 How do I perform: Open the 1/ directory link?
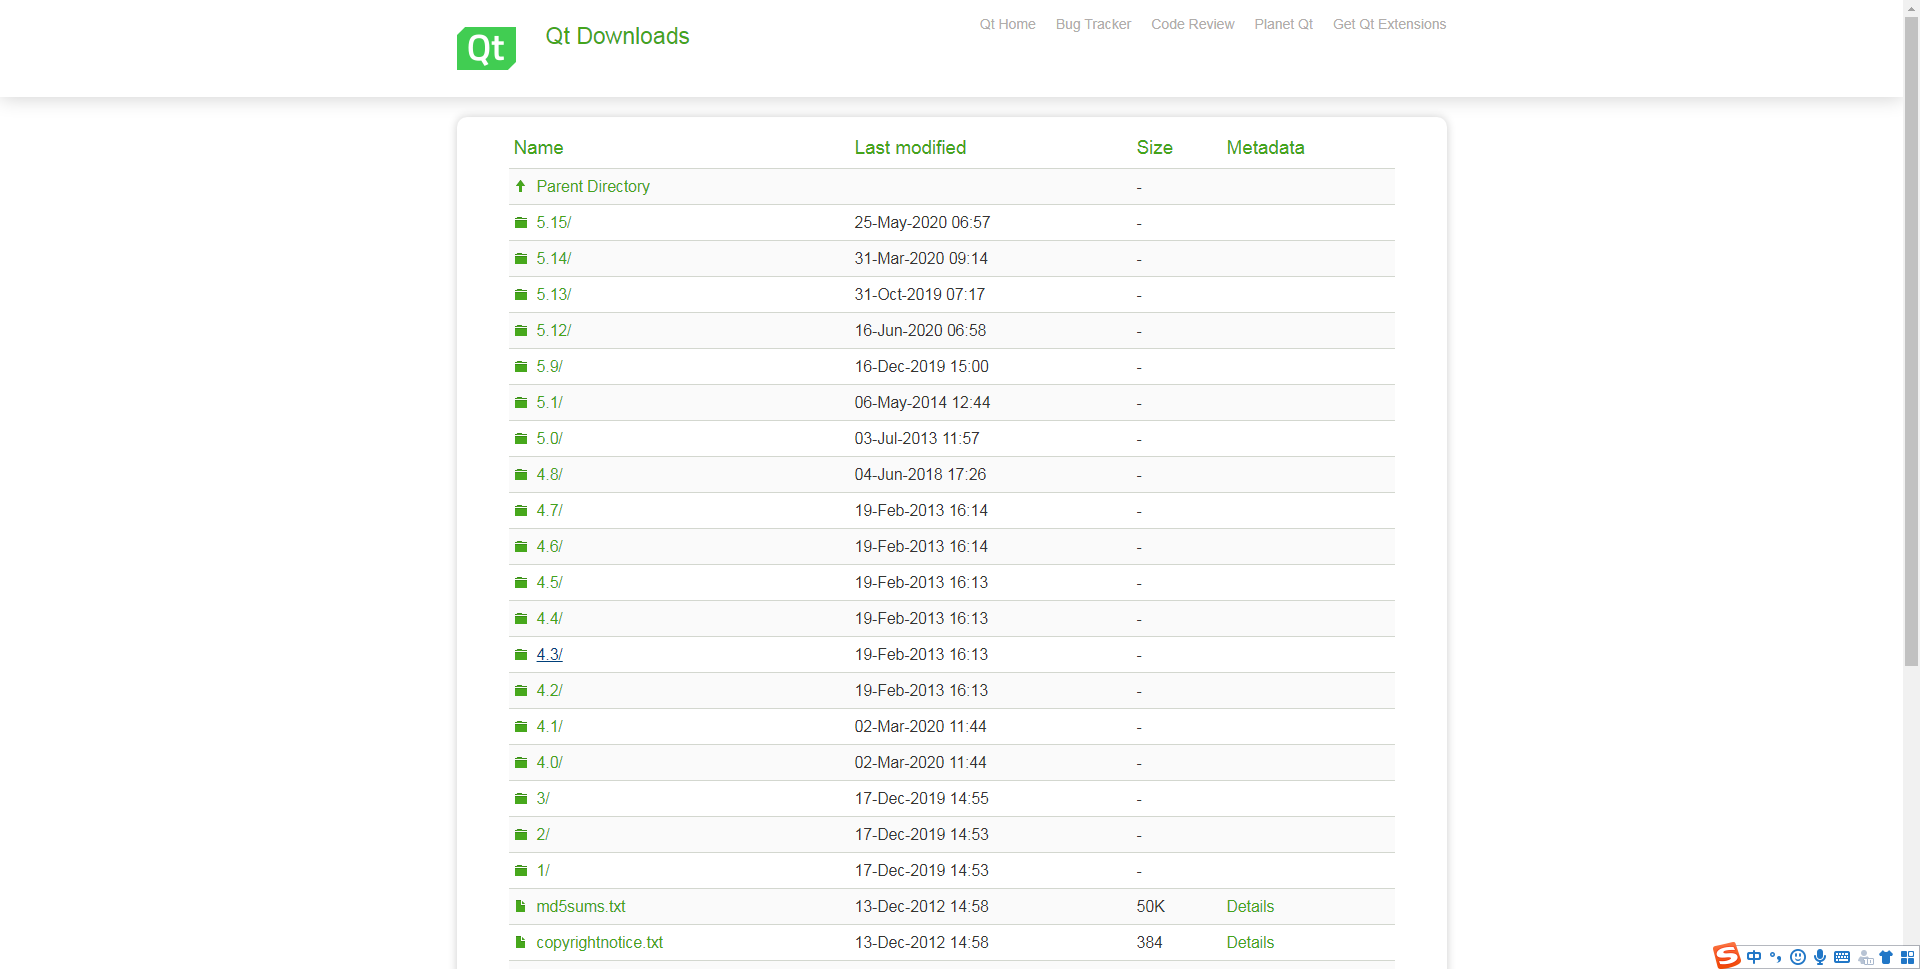point(543,870)
